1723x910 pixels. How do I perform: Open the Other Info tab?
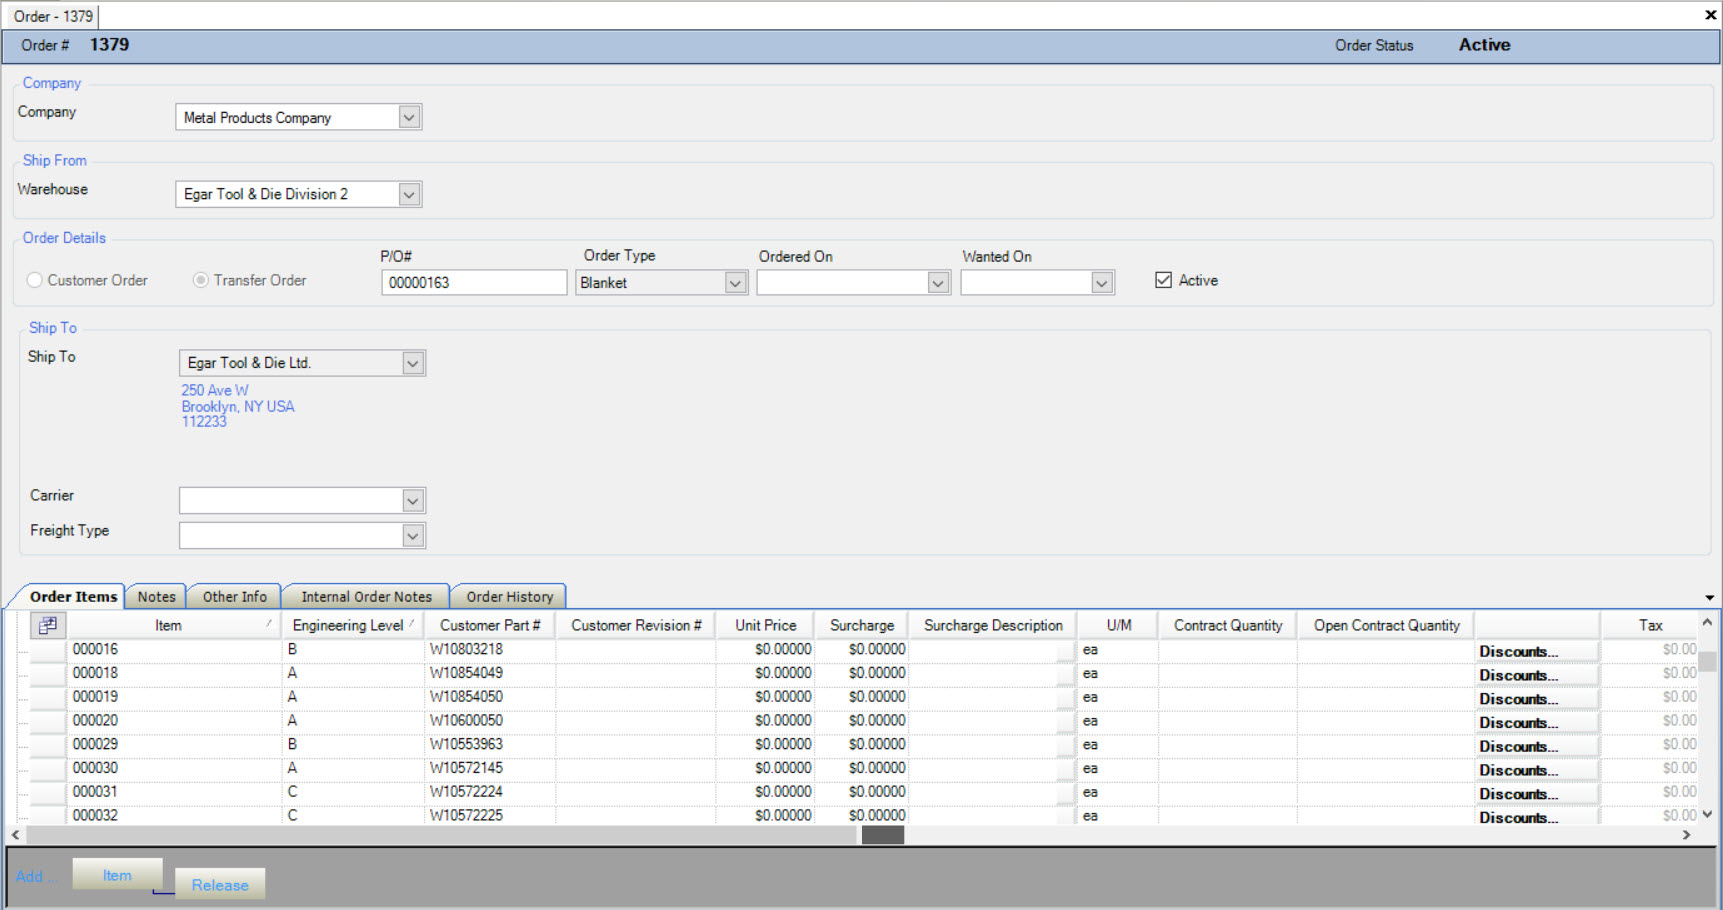[x=235, y=597]
